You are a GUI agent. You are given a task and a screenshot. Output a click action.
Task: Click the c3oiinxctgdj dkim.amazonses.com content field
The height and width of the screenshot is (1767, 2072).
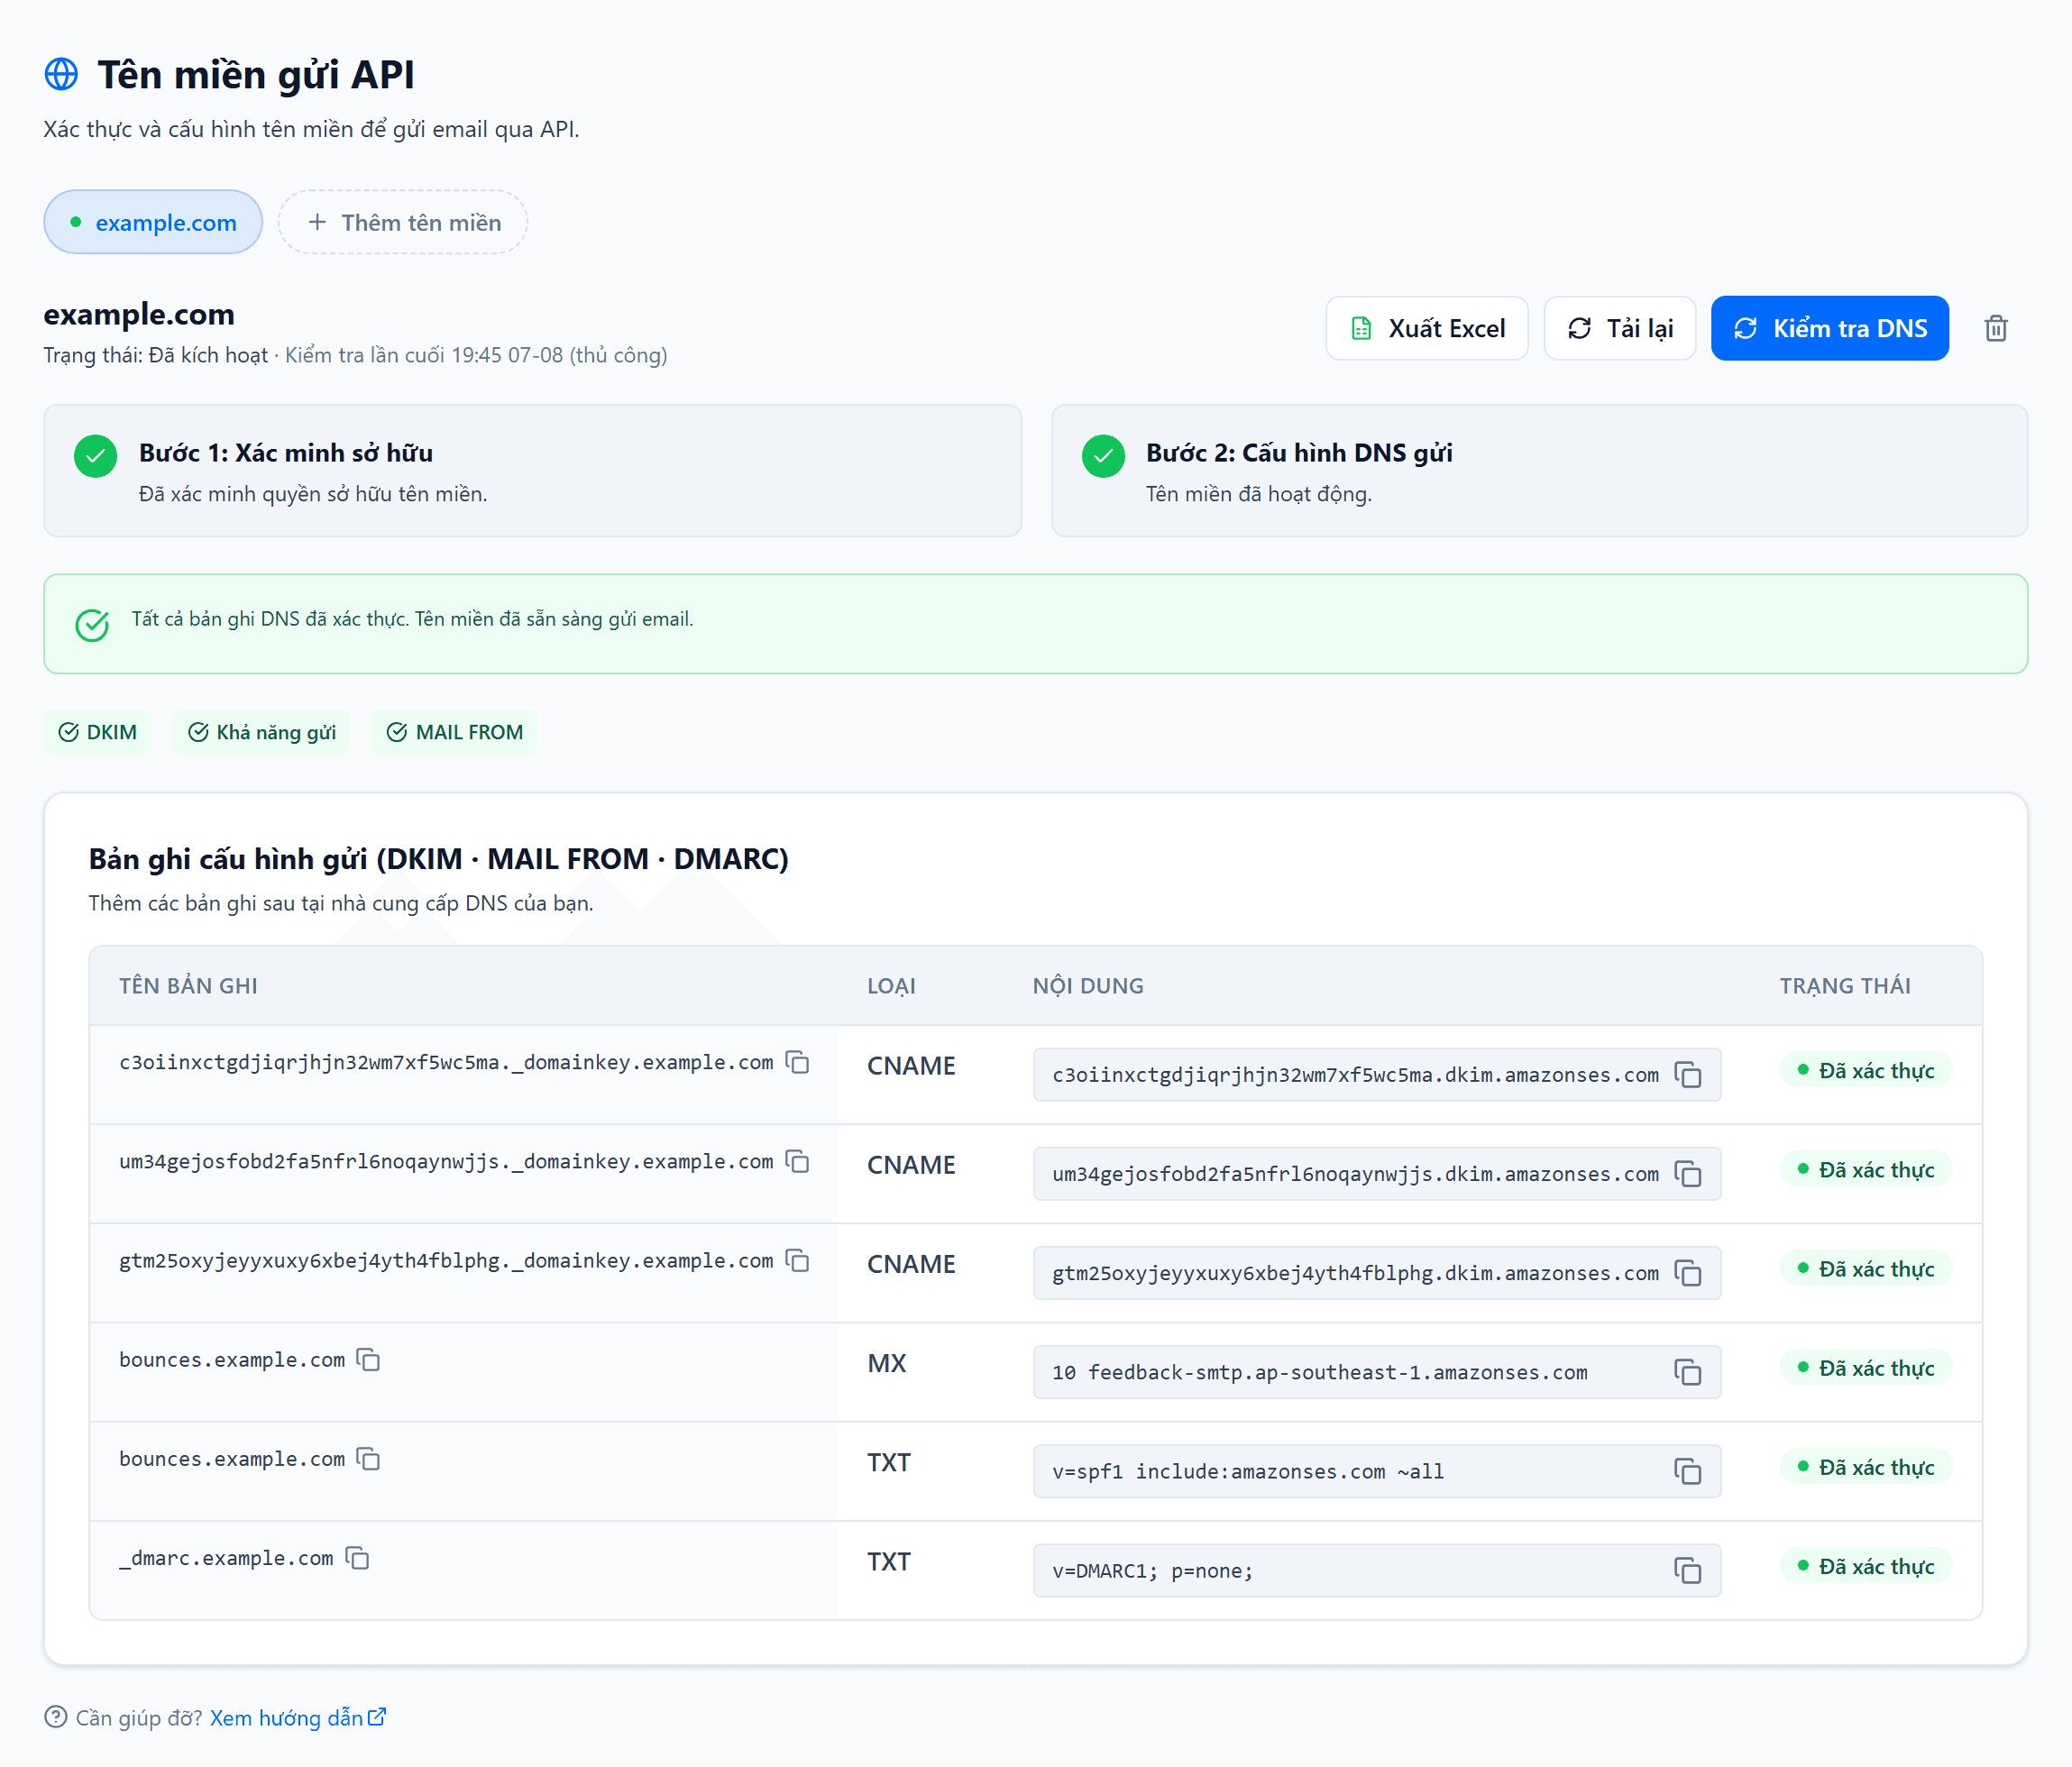coord(1376,1075)
